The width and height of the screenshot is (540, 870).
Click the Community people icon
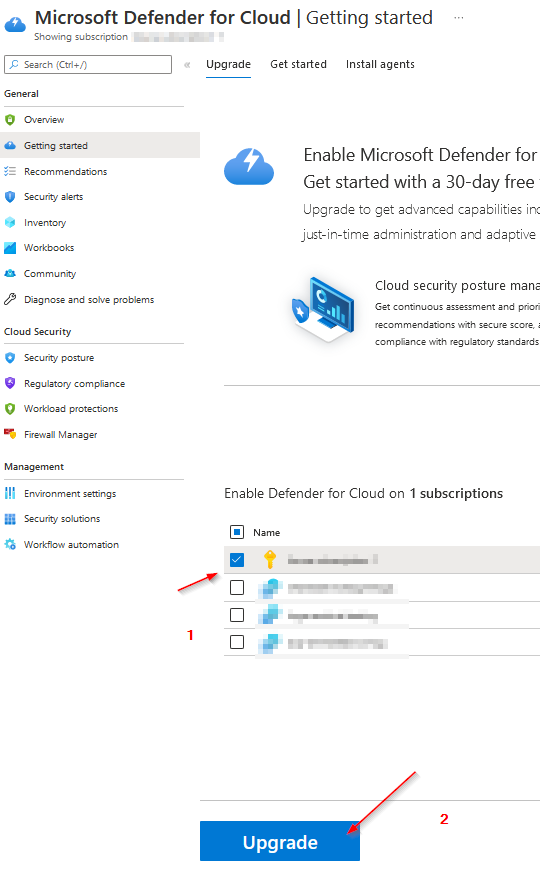pyautogui.click(x=10, y=274)
